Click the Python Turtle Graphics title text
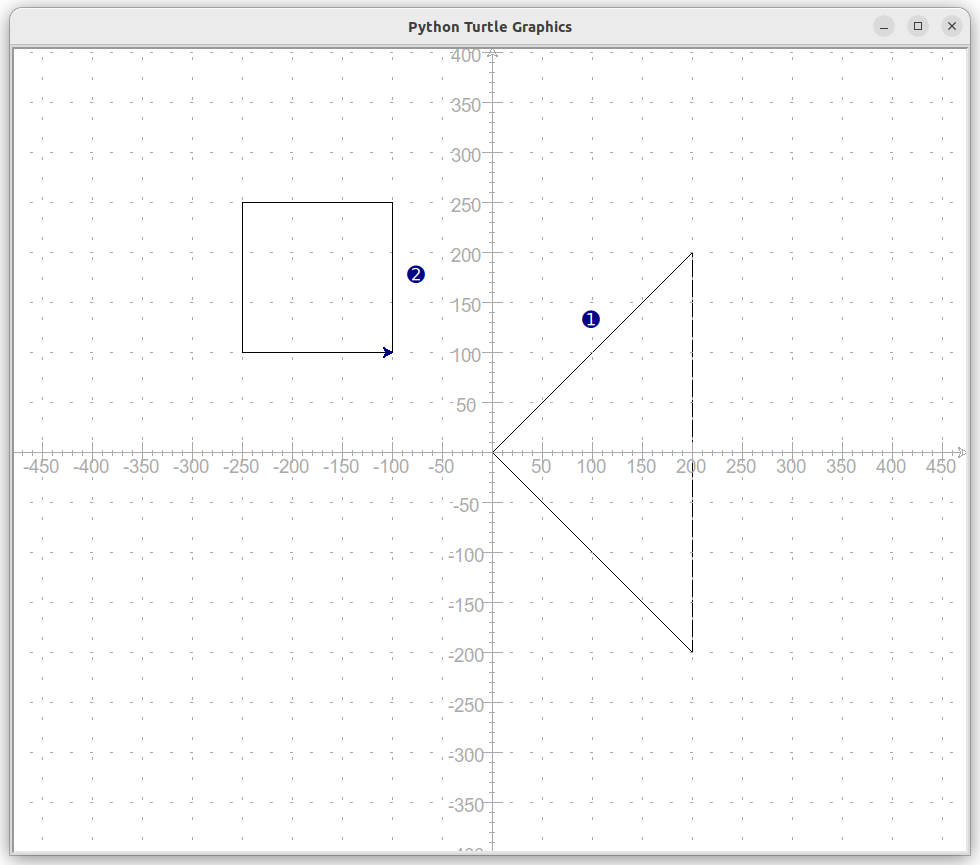980x865 pixels. 490,27
